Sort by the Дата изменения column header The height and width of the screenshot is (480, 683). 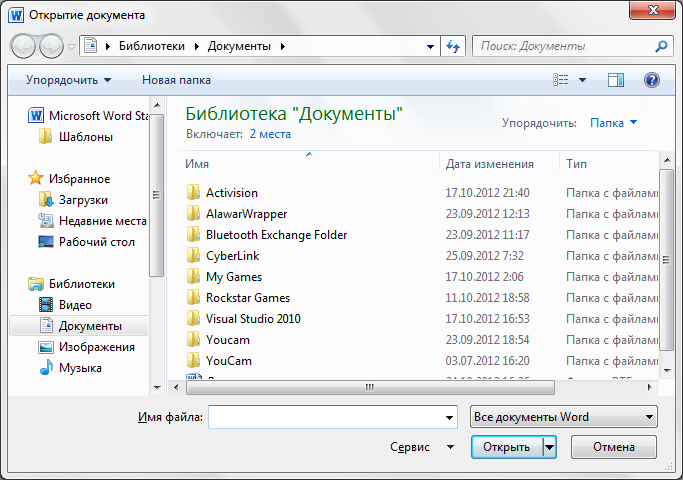pyautogui.click(x=499, y=164)
